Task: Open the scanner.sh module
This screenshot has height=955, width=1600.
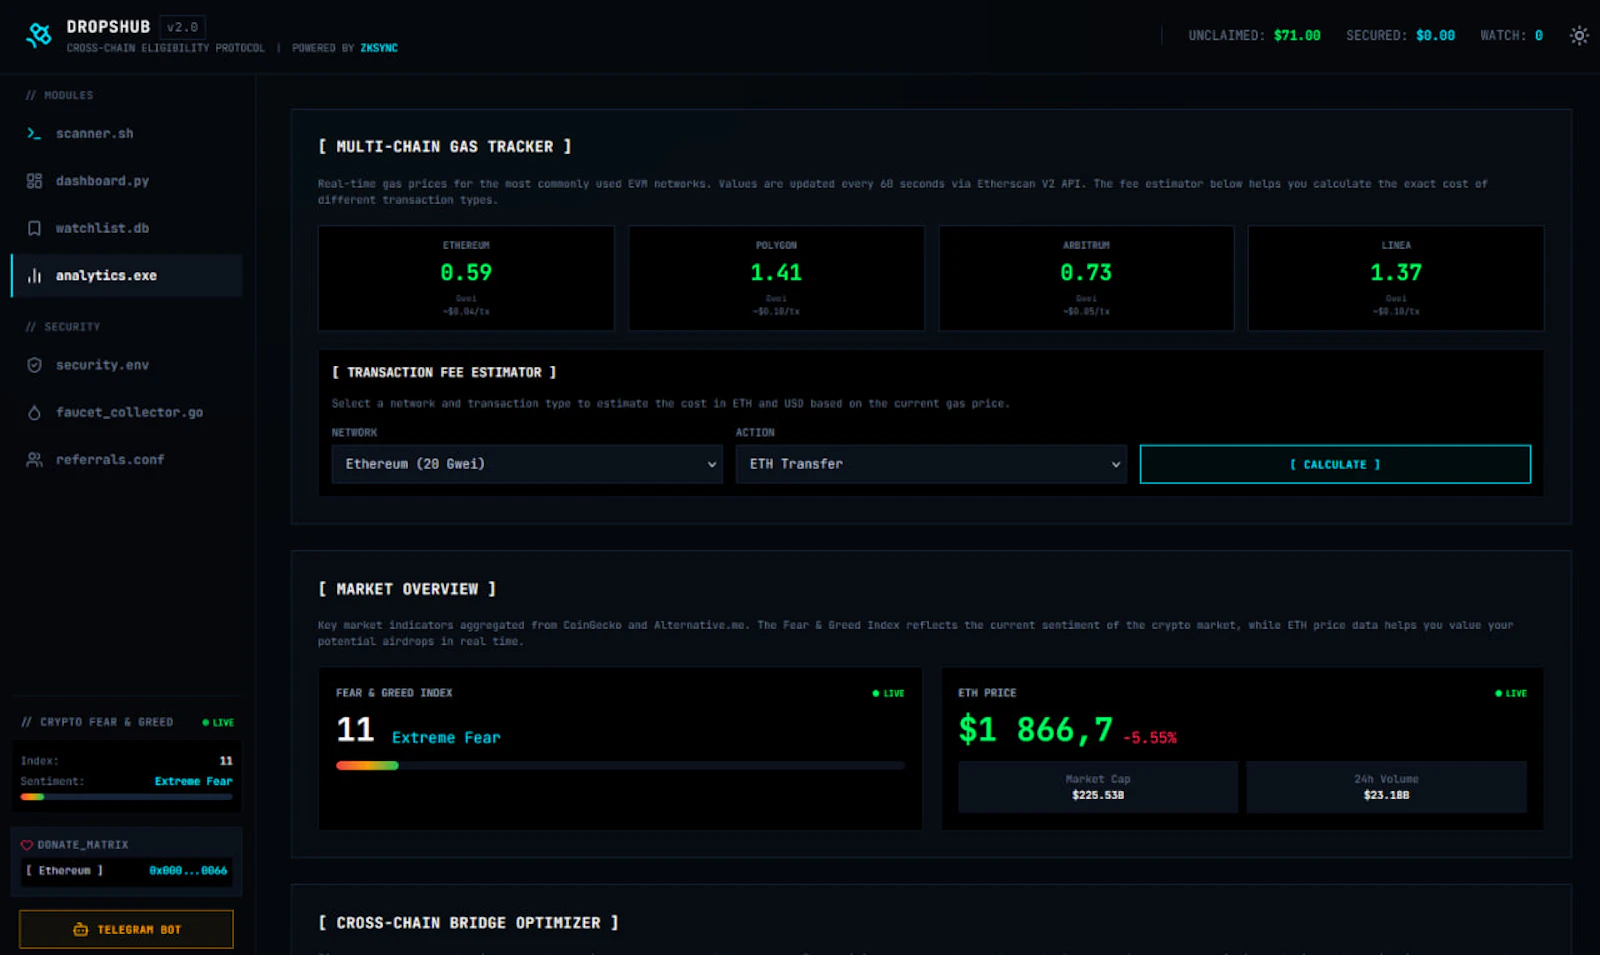Action: (x=126, y=133)
